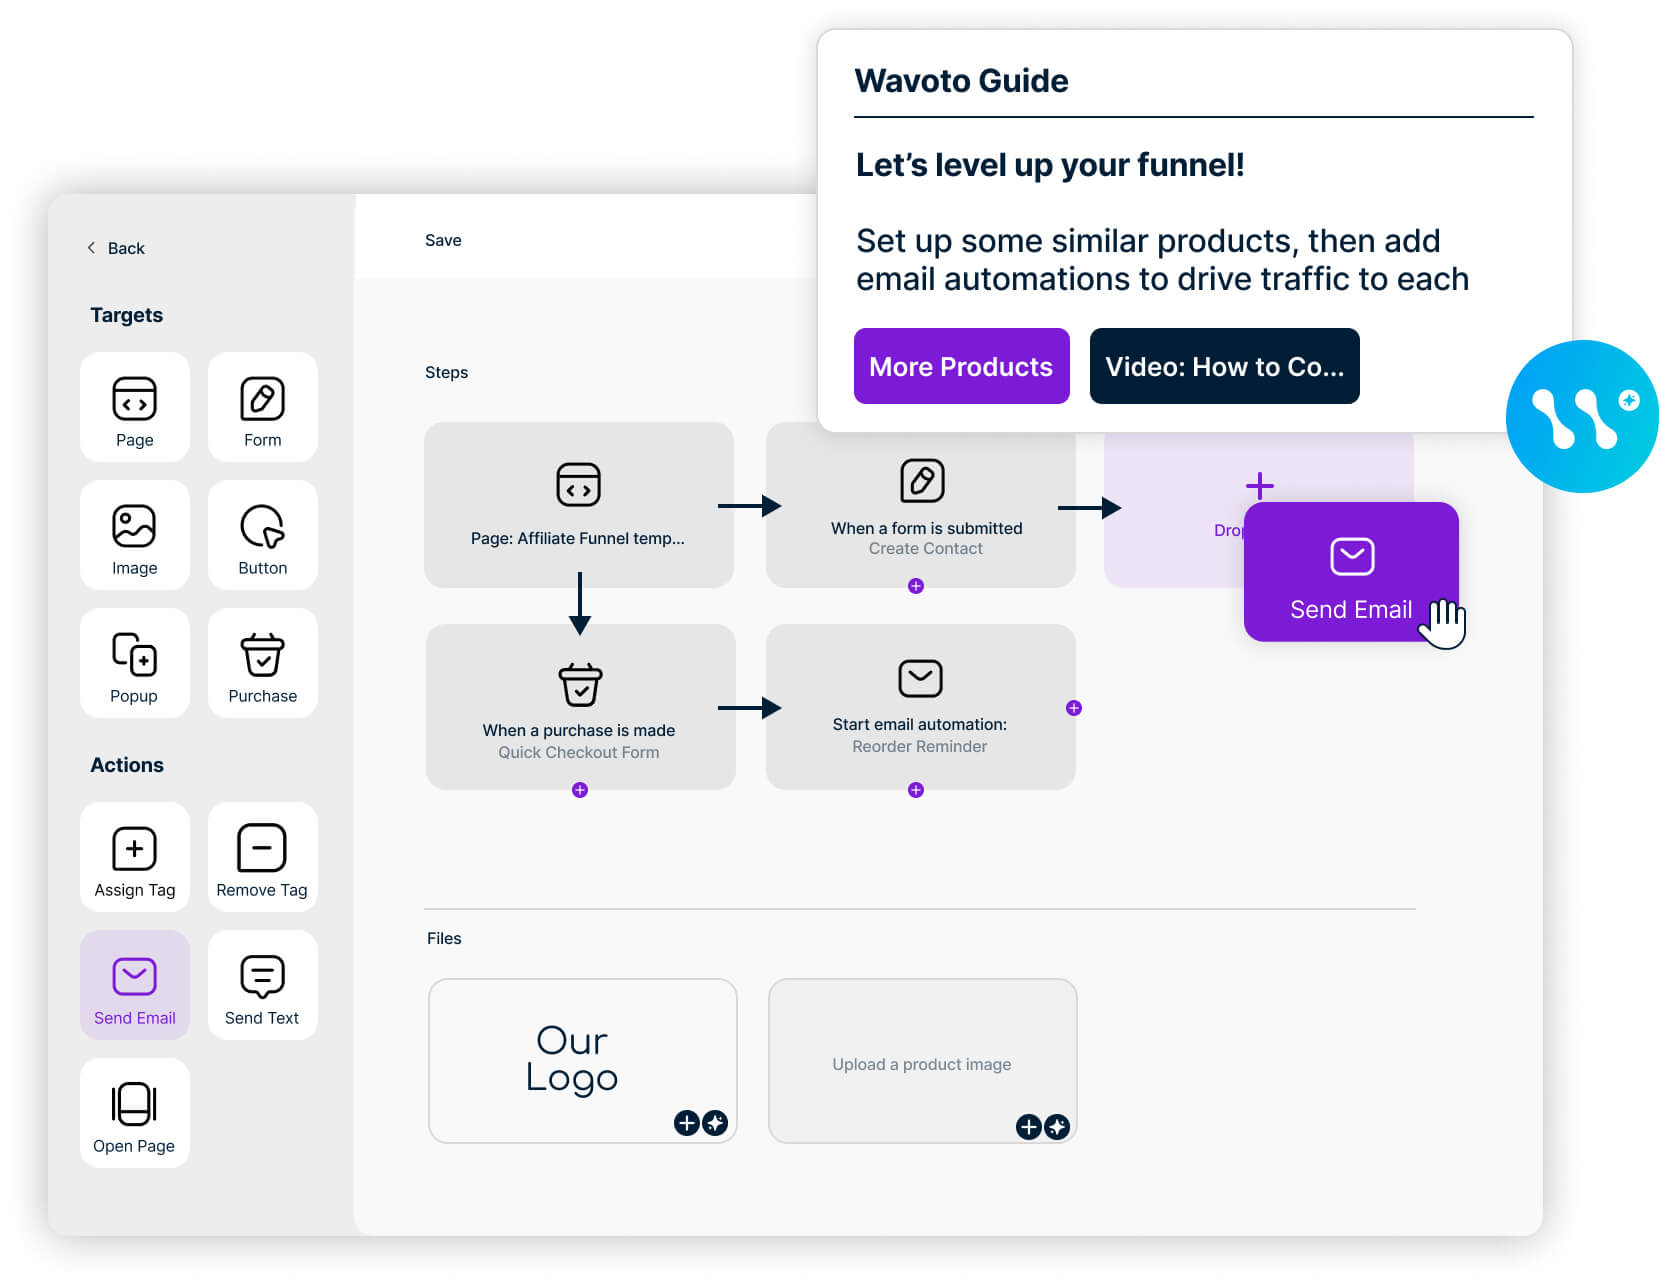Viewport: 1659px width, 1284px height.
Task: Select the Form target tile
Action: point(262,407)
